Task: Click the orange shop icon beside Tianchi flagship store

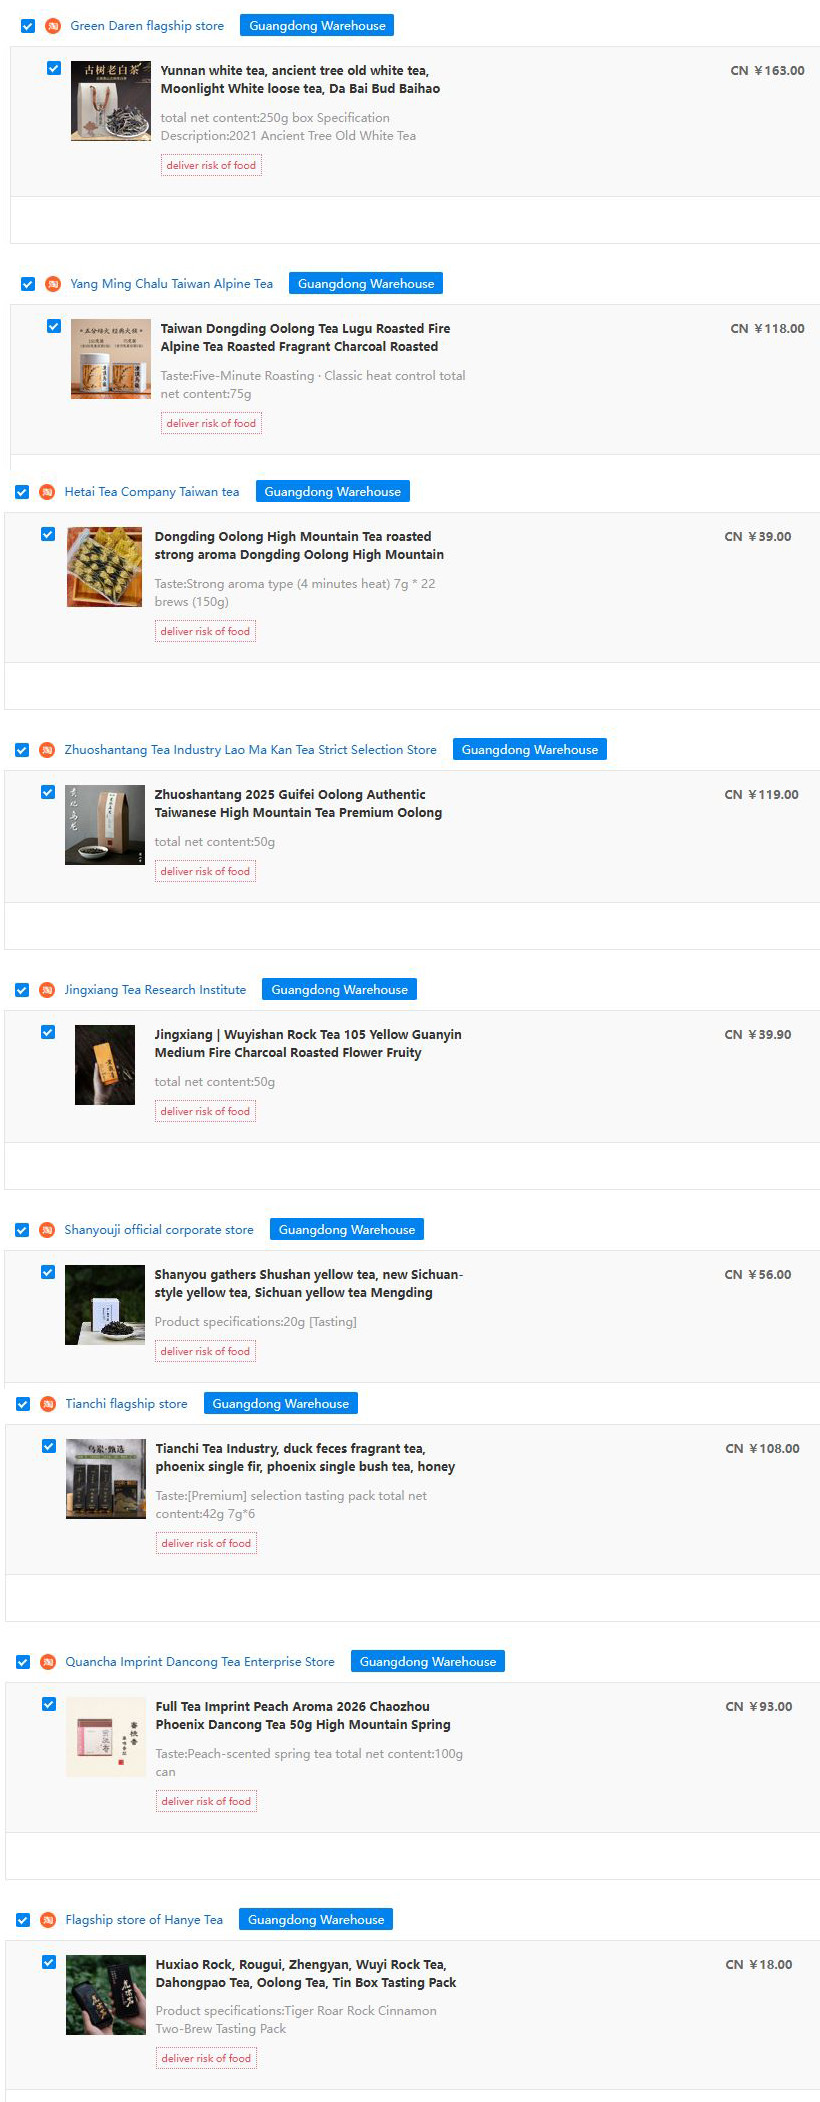Action: click(48, 1404)
